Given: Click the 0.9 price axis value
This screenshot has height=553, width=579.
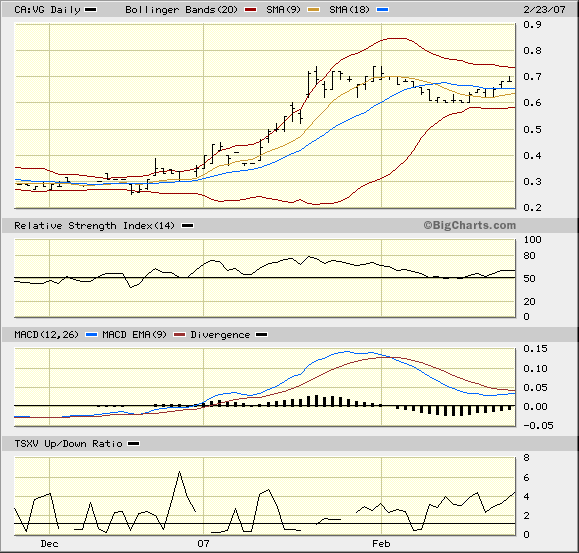Looking at the screenshot, I should tap(532, 25).
